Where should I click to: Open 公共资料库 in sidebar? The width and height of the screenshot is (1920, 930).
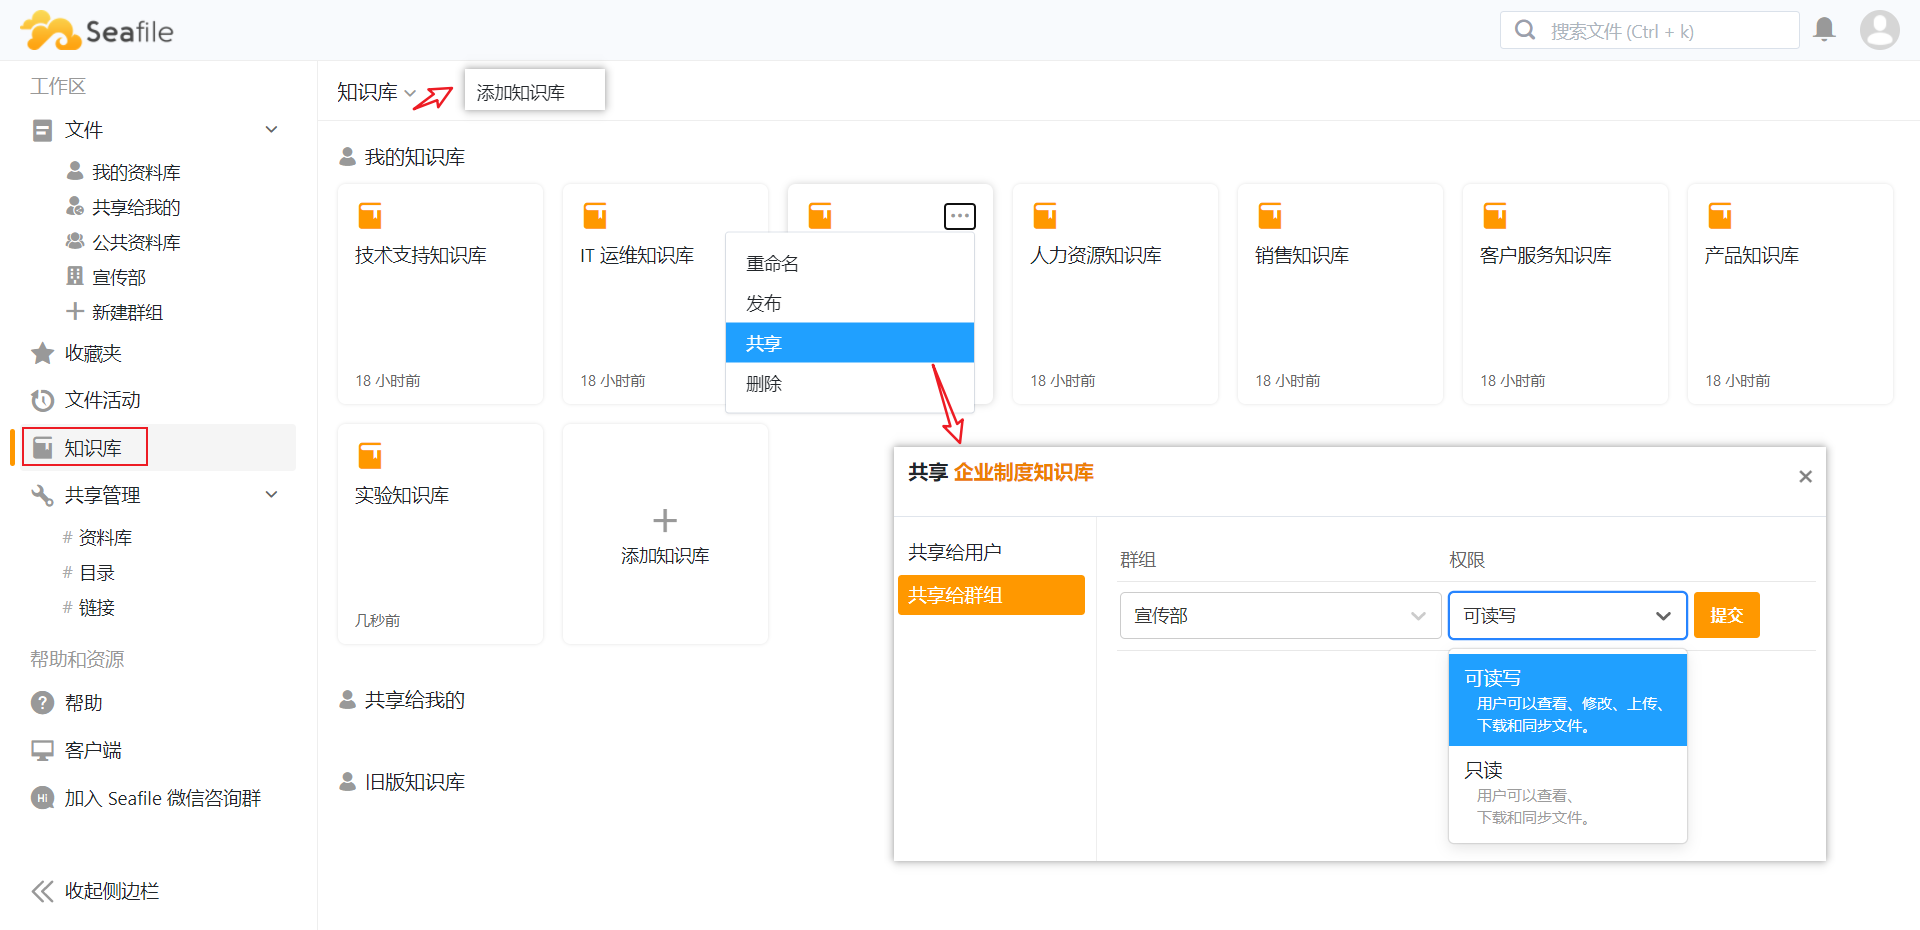(136, 242)
